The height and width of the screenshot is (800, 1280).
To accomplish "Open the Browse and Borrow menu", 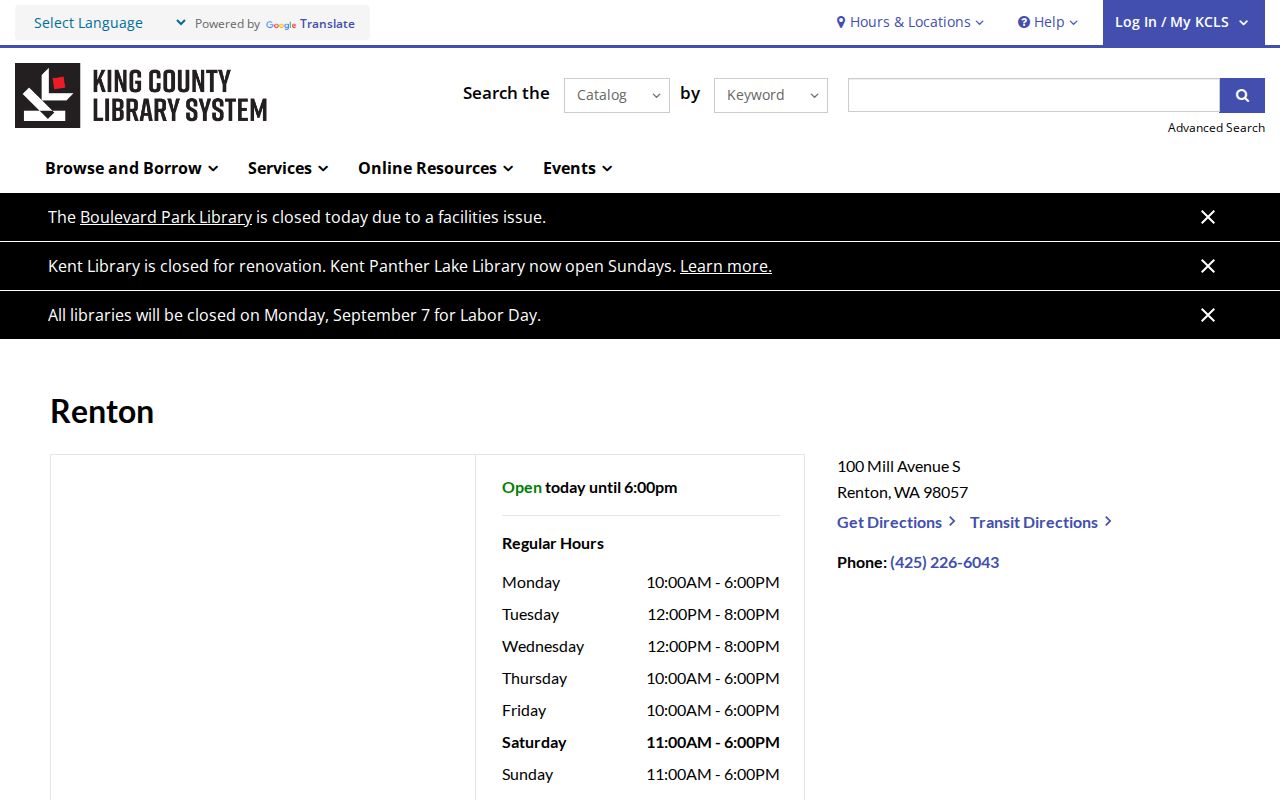I will 132,168.
